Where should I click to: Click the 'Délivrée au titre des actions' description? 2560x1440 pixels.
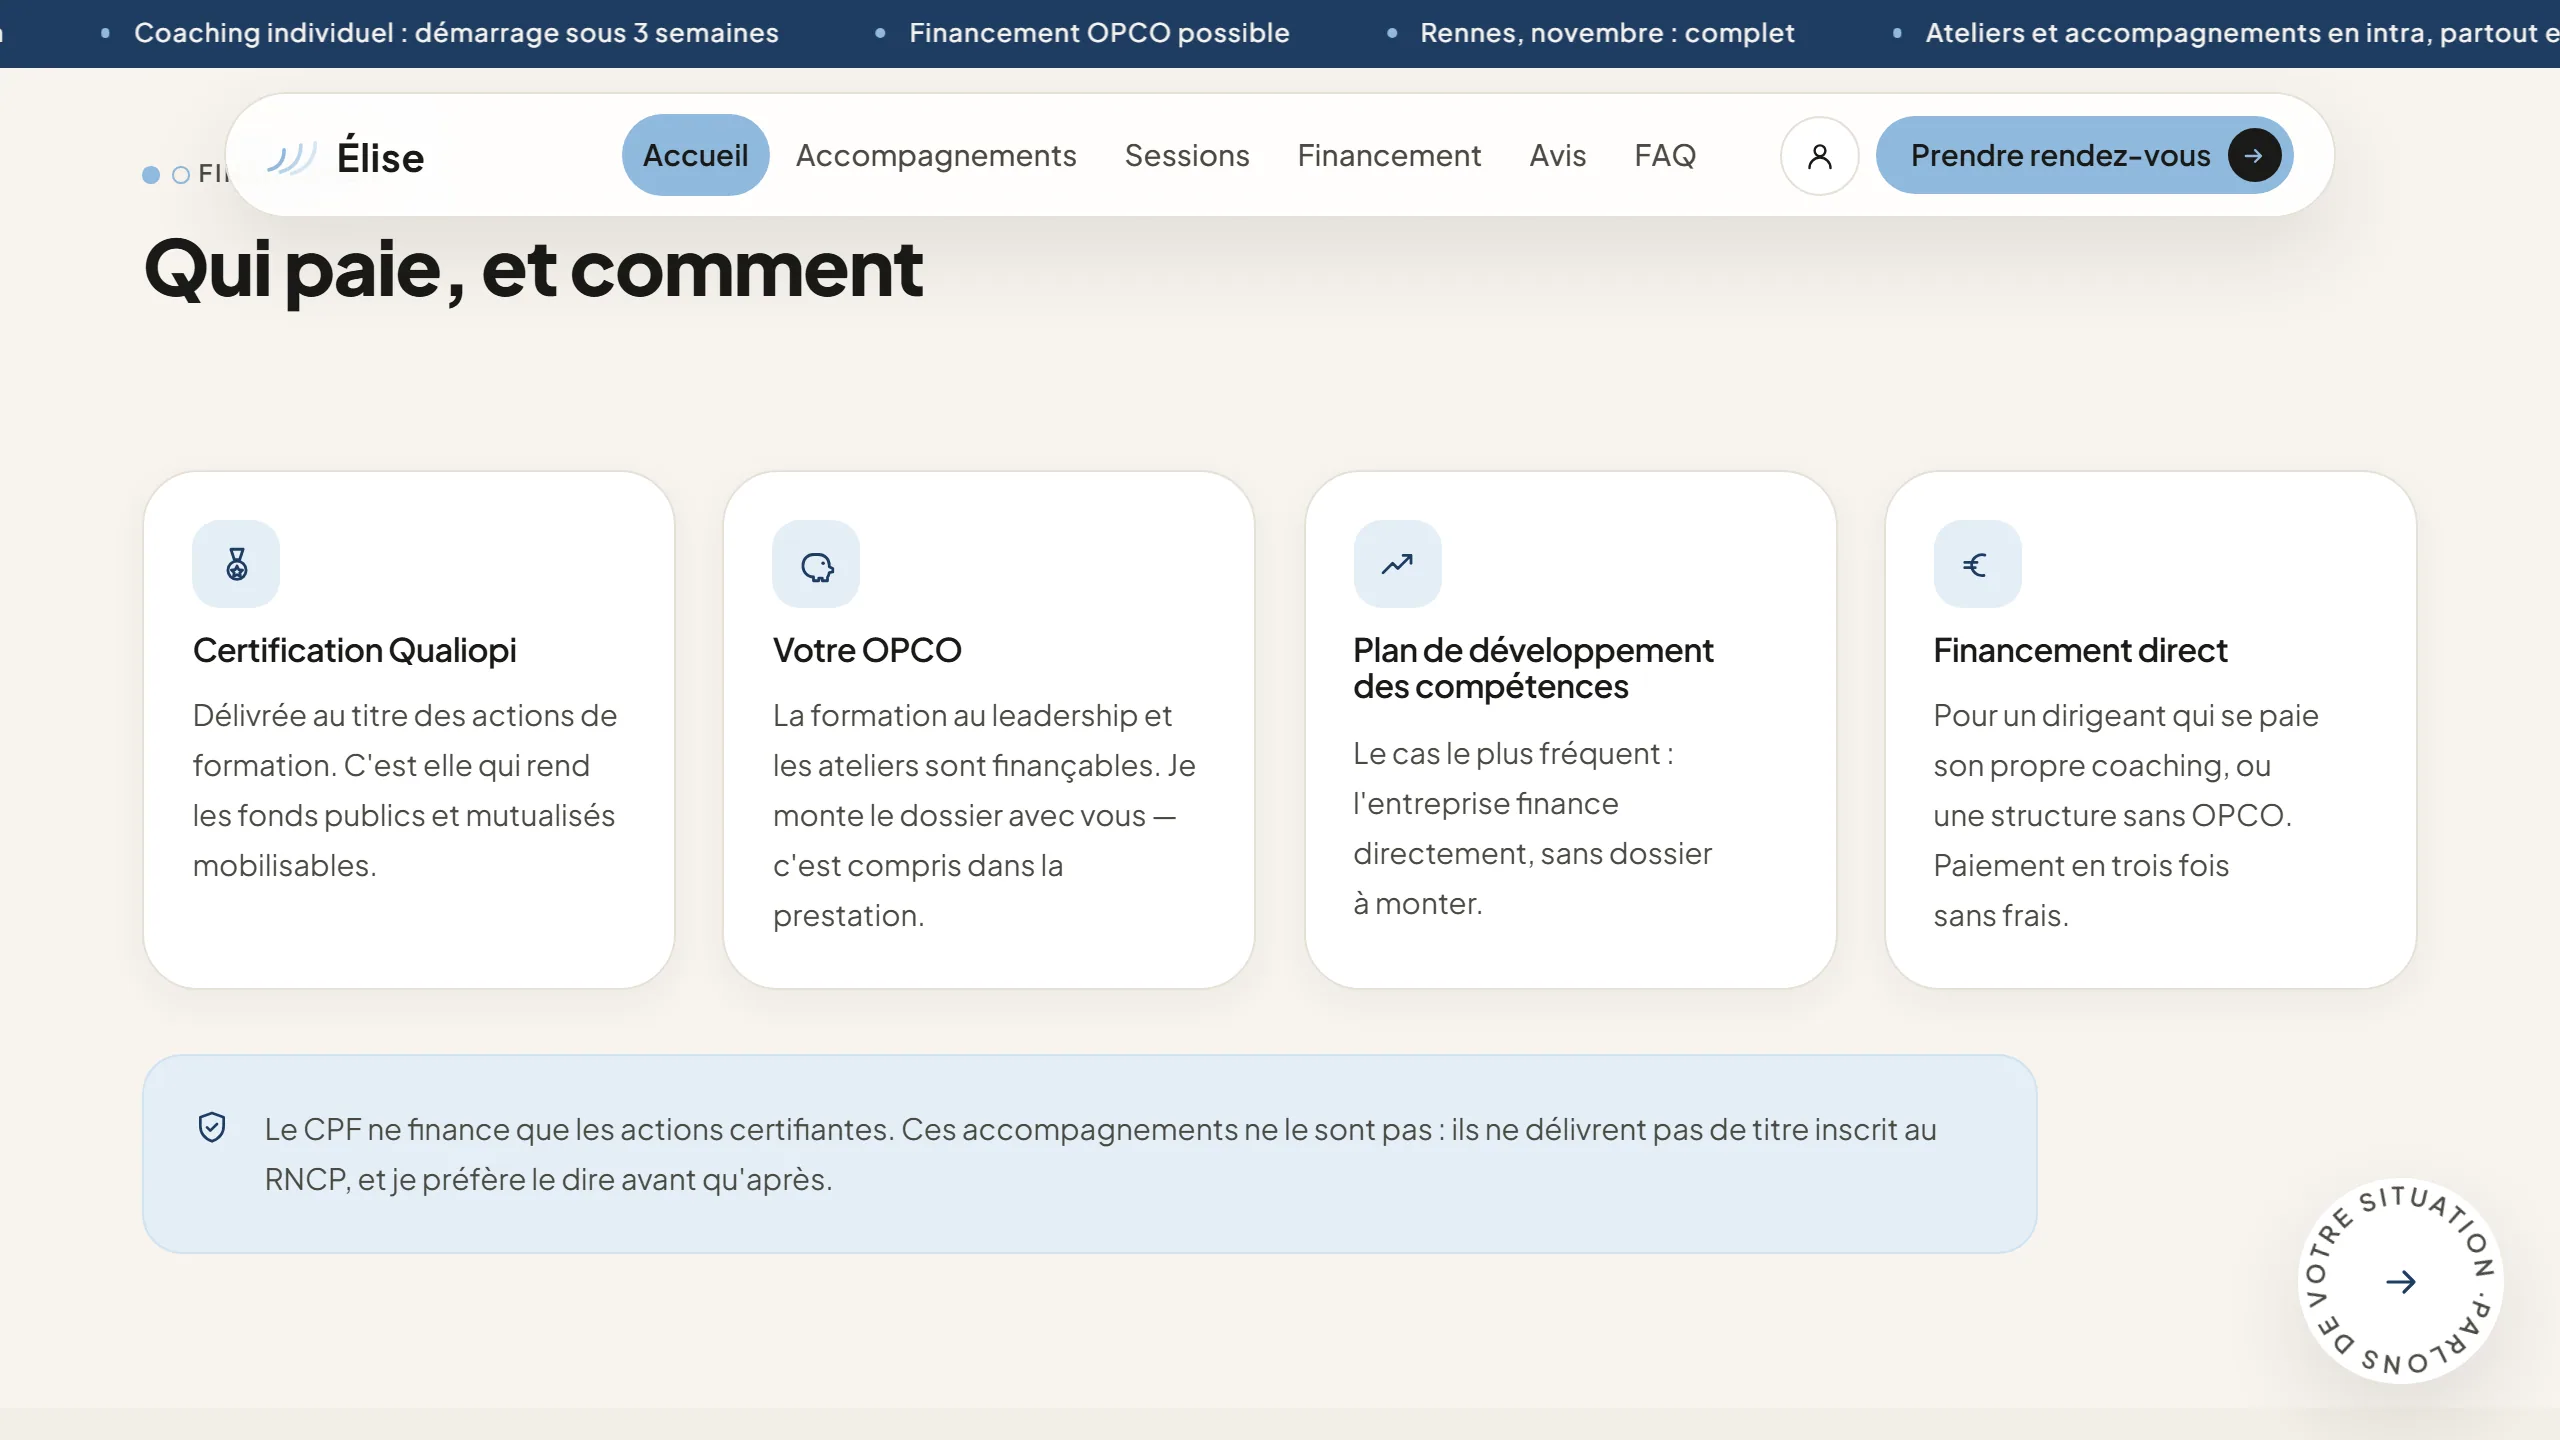pos(405,790)
